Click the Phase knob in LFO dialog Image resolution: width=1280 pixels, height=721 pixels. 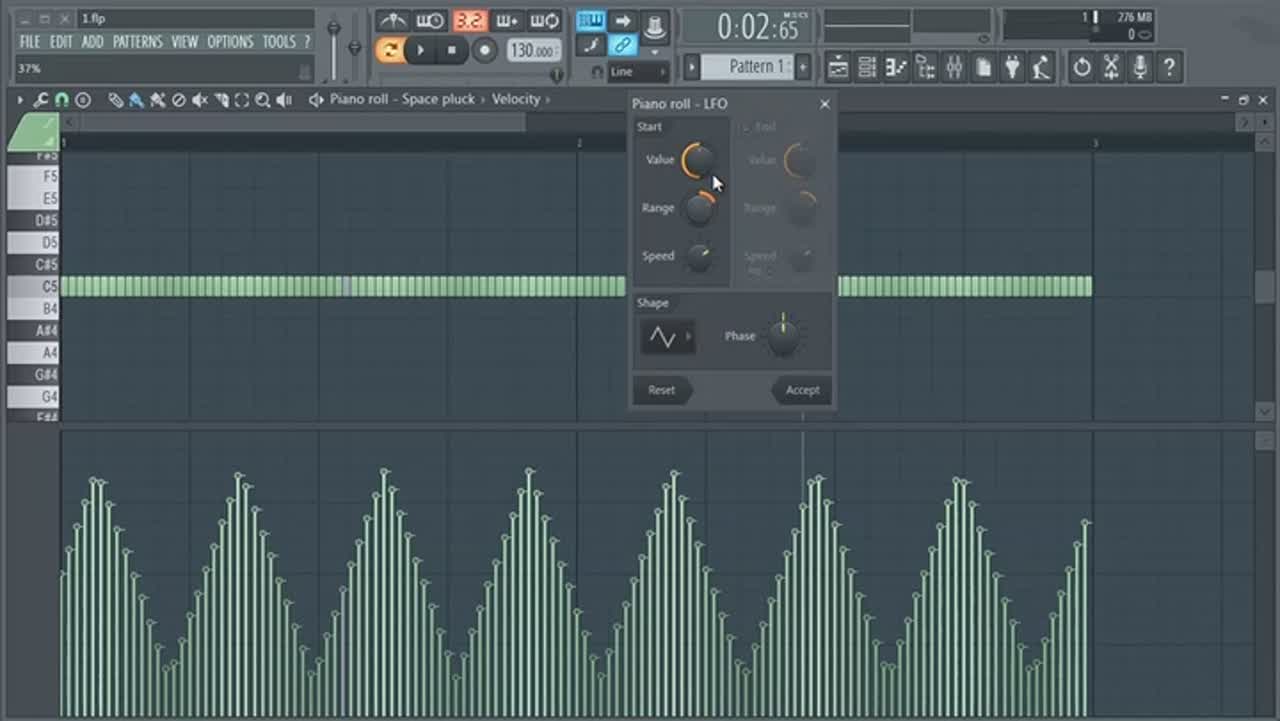tap(783, 337)
